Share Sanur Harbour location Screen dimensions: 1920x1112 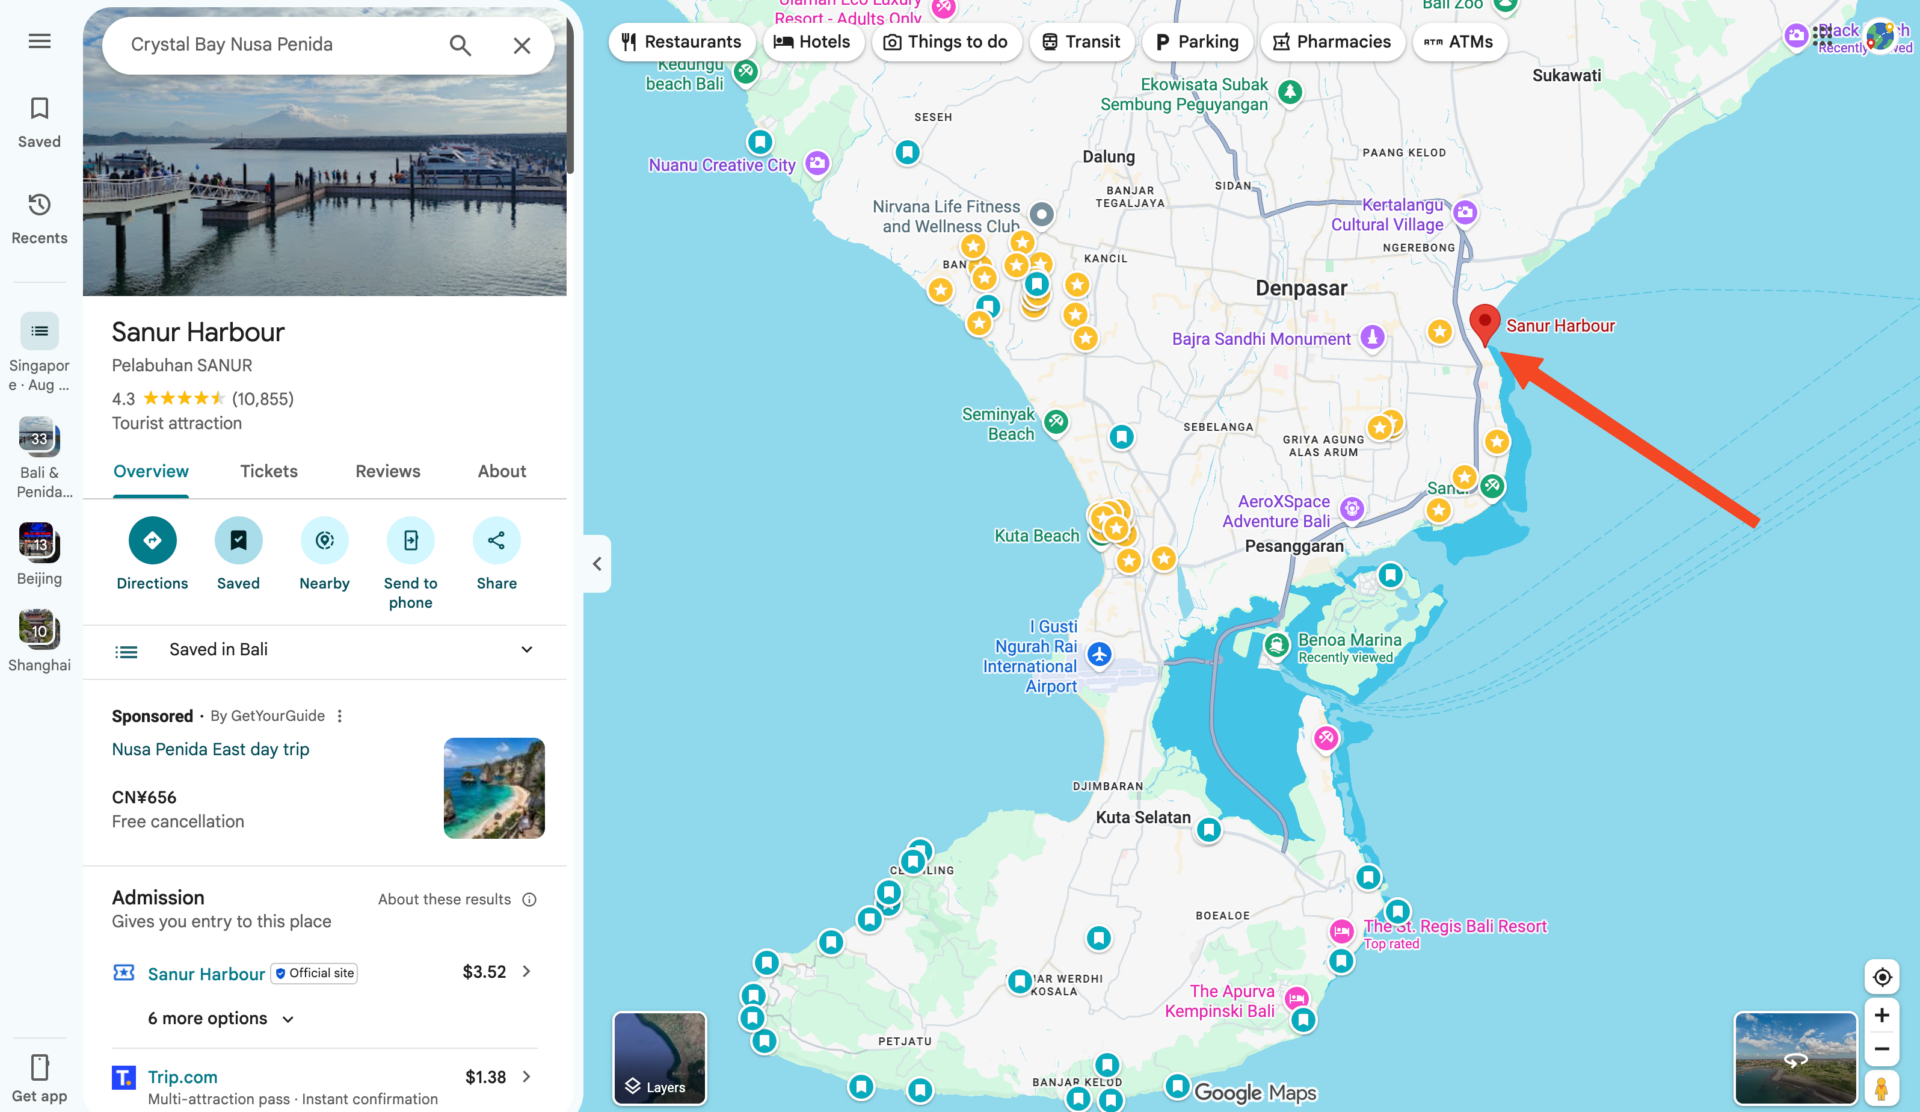(497, 554)
